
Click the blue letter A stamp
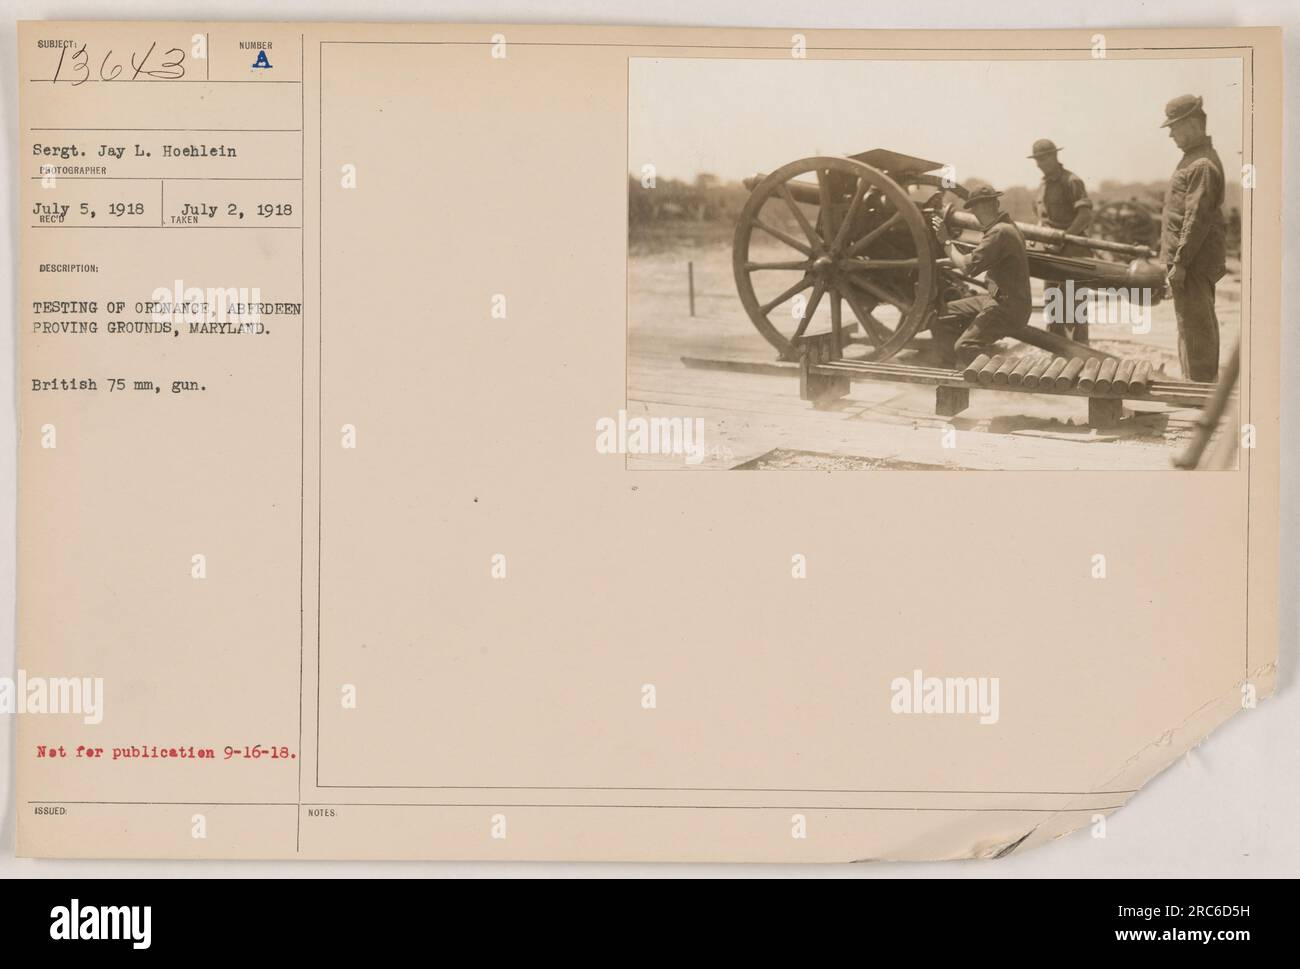point(260,62)
